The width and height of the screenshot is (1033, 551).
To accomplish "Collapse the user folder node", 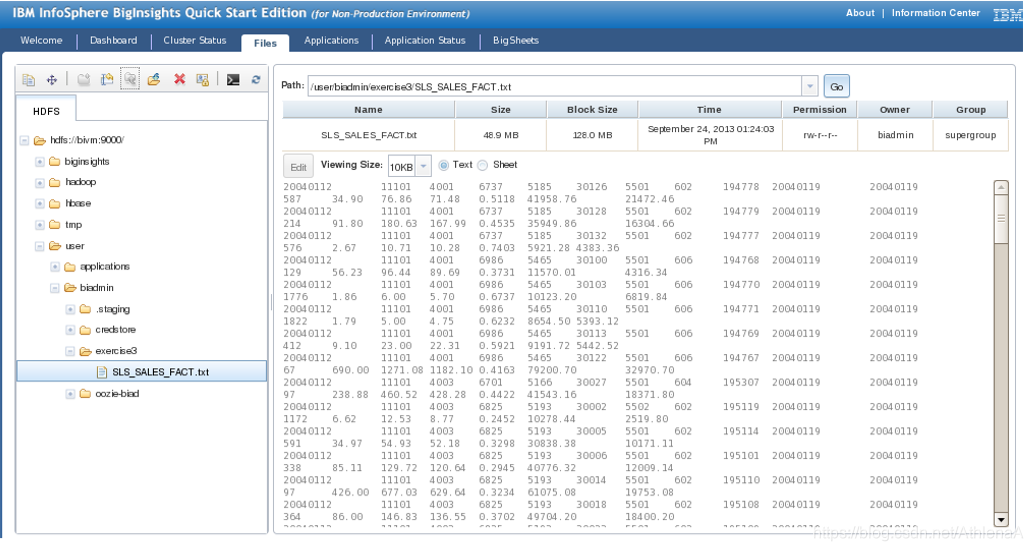I will pyautogui.click(x=40, y=246).
